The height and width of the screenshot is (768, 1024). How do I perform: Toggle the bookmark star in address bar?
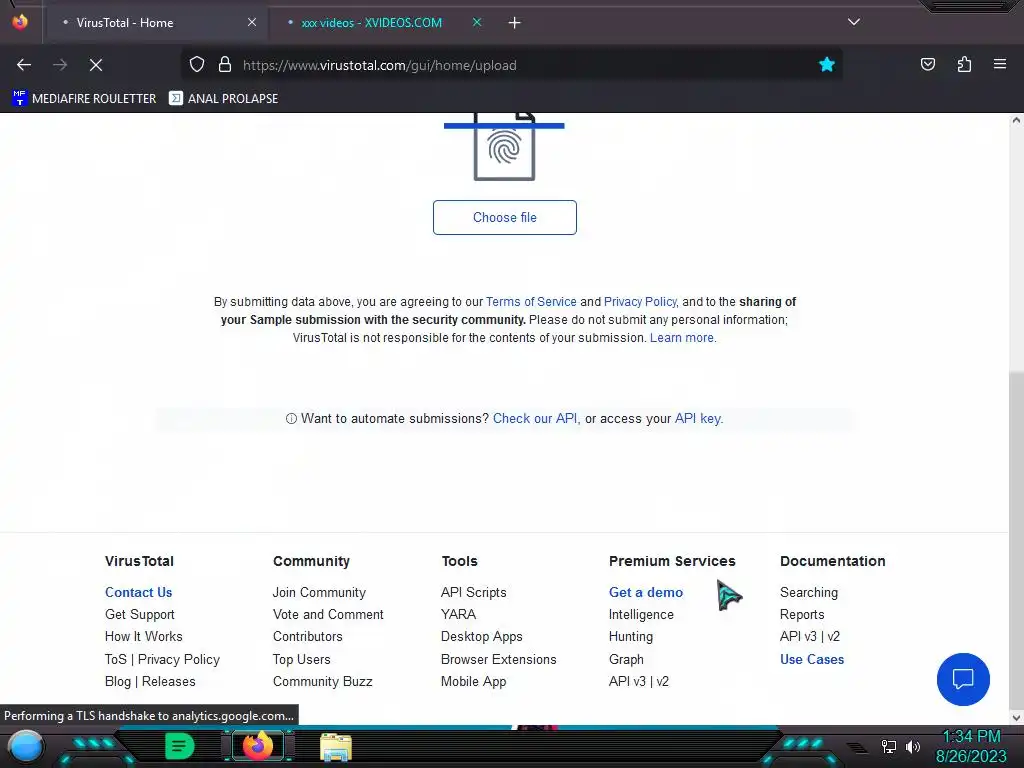(x=826, y=64)
